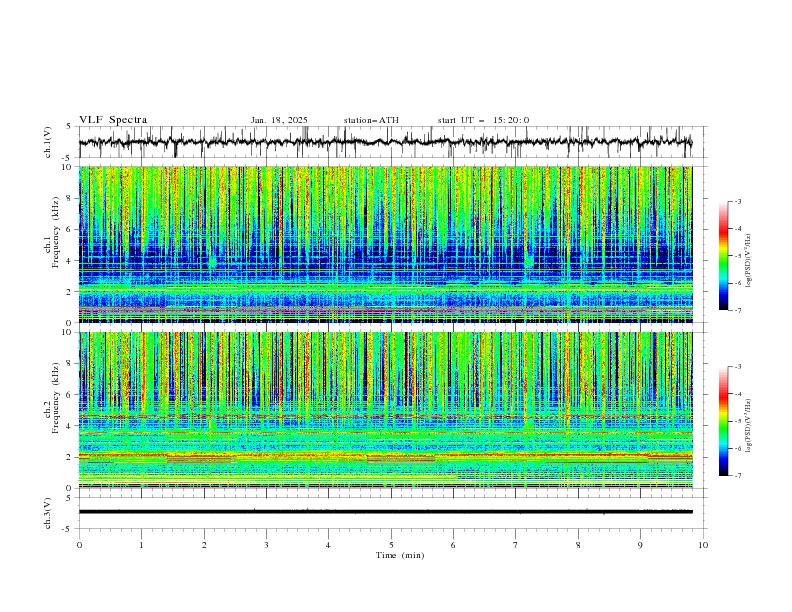
Task: Click the "ch.1(V)" waveform axis label
Action: point(48,142)
